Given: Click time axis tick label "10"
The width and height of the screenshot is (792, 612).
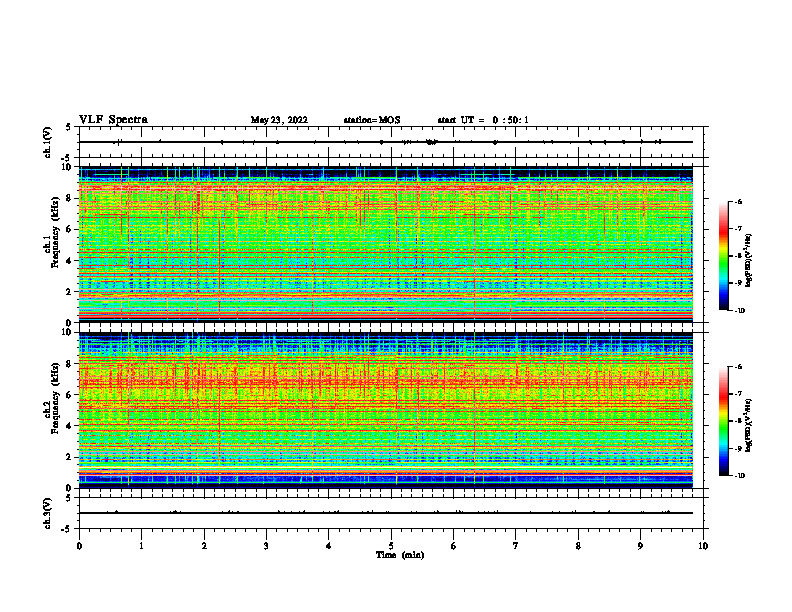Looking at the screenshot, I should [x=703, y=546].
